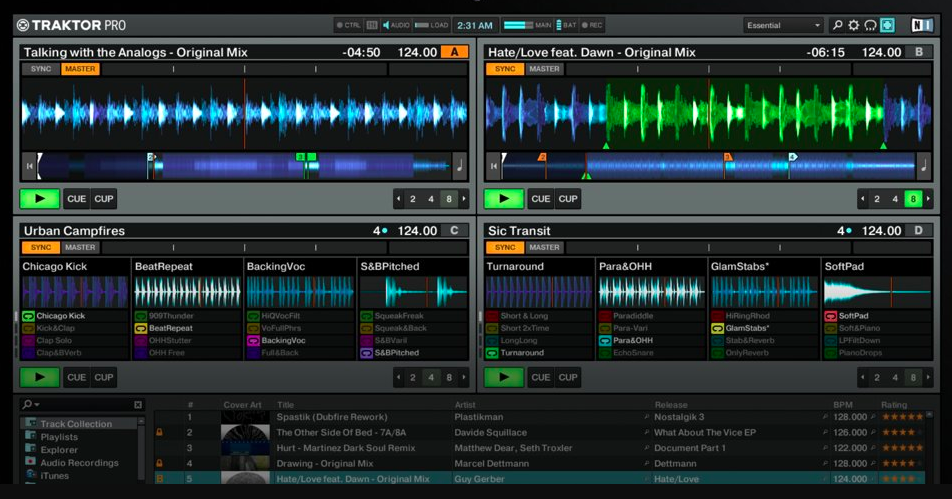Click the CTRL indicator in the header
The width and height of the screenshot is (952, 499).
(348, 25)
